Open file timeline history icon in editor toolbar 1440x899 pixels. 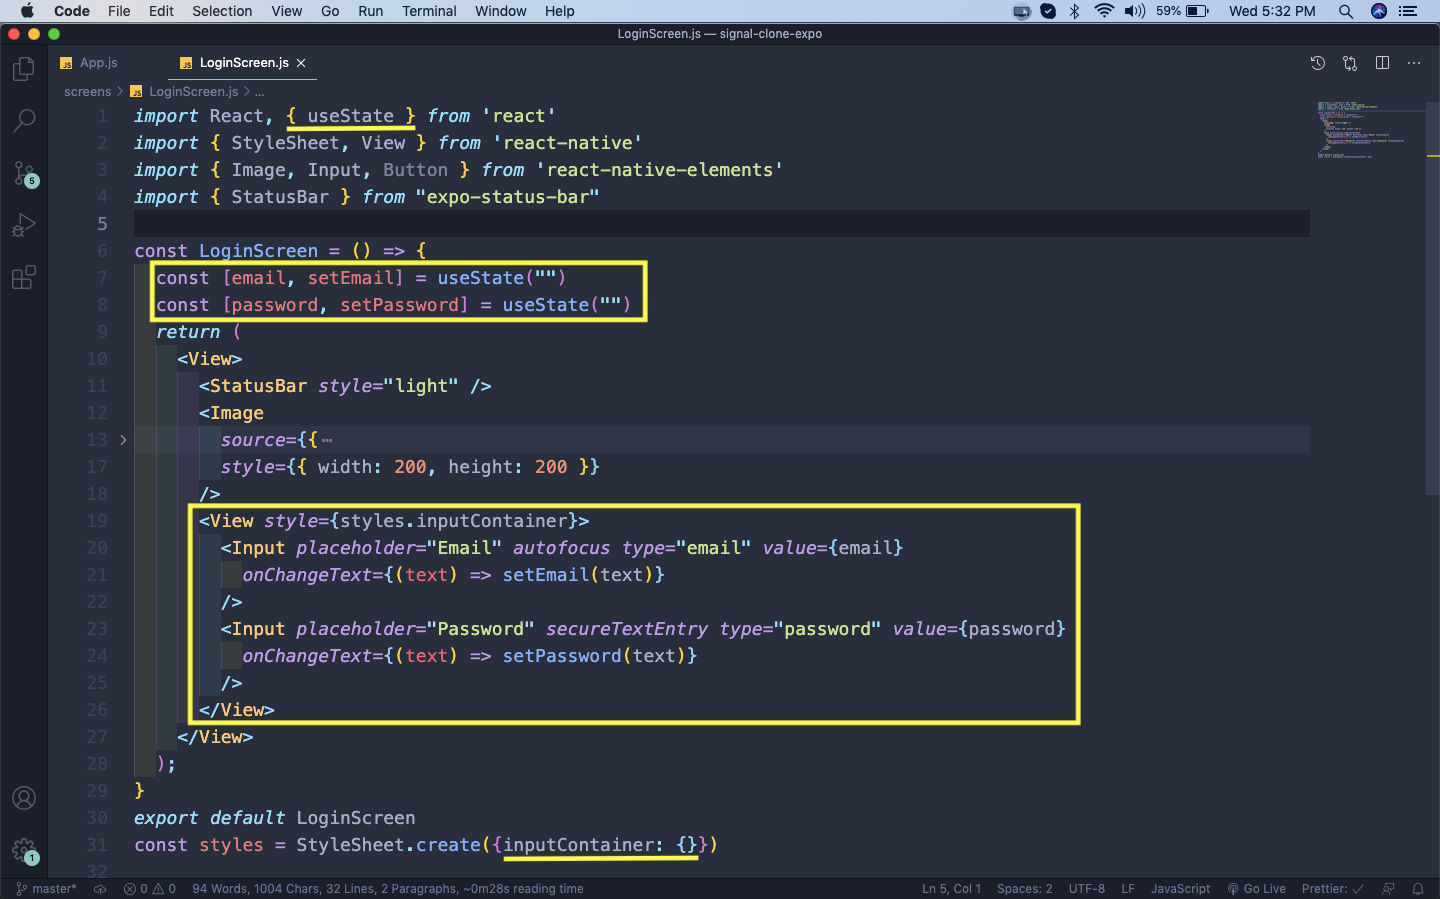tap(1318, 63)
